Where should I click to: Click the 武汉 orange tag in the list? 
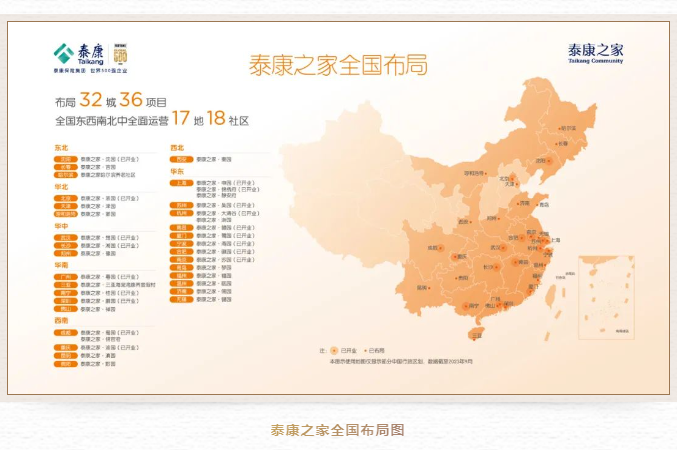[66, 238]
